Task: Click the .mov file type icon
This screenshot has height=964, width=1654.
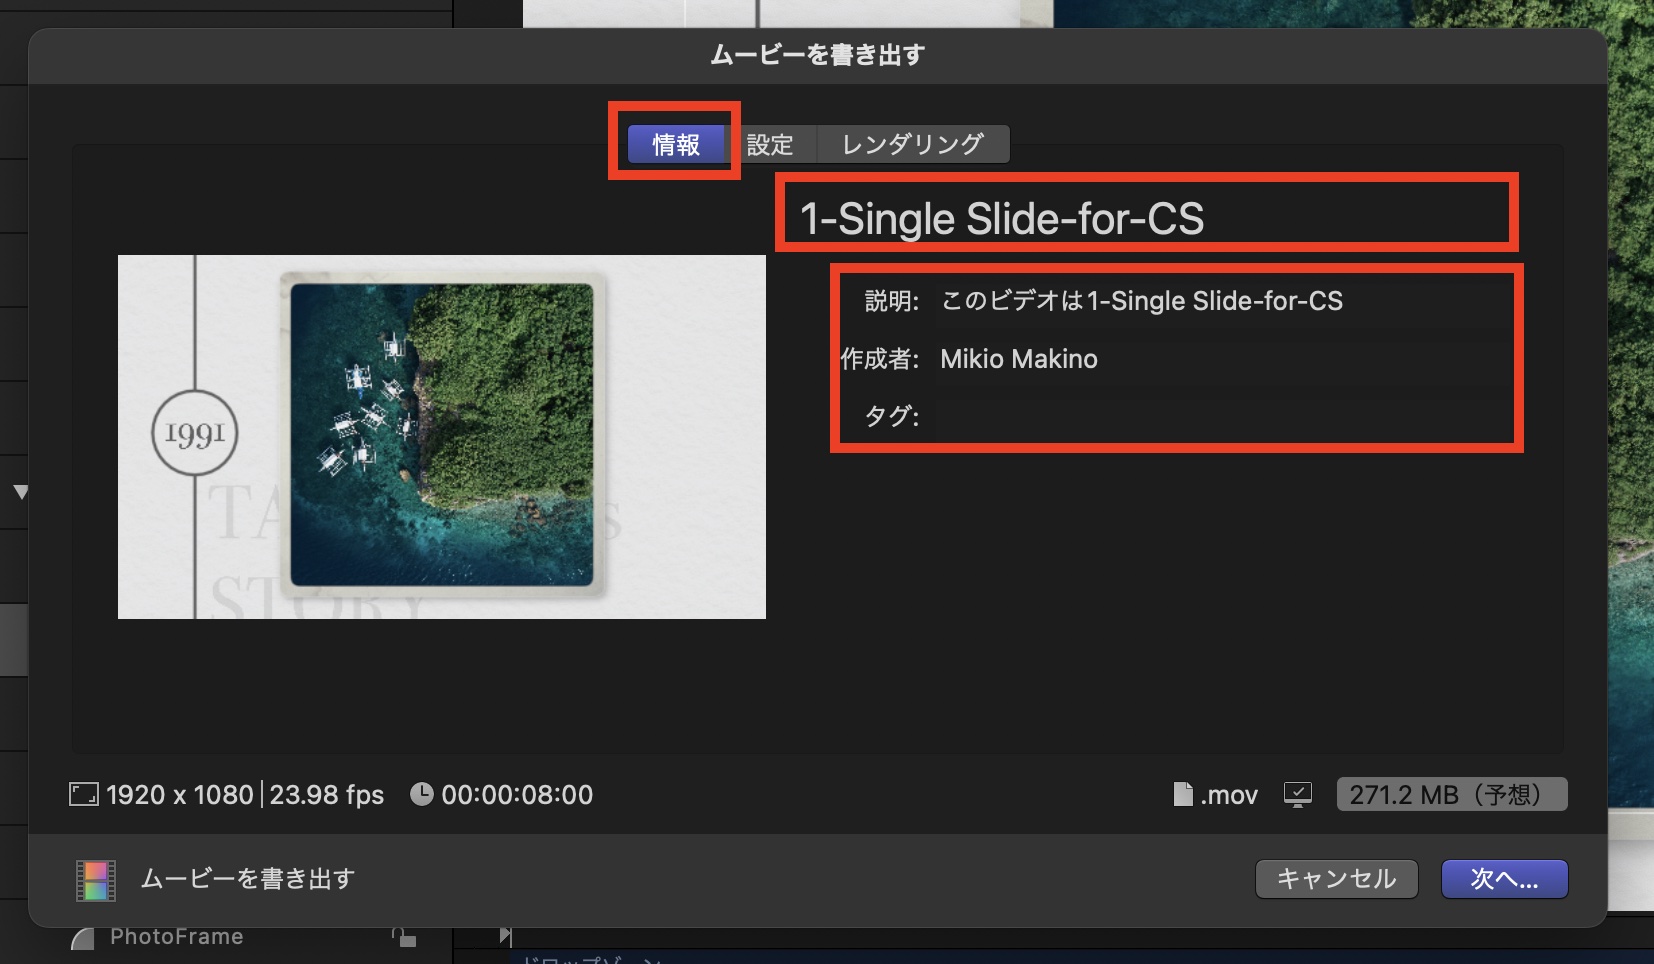Action: click(x=1183, y=794)
